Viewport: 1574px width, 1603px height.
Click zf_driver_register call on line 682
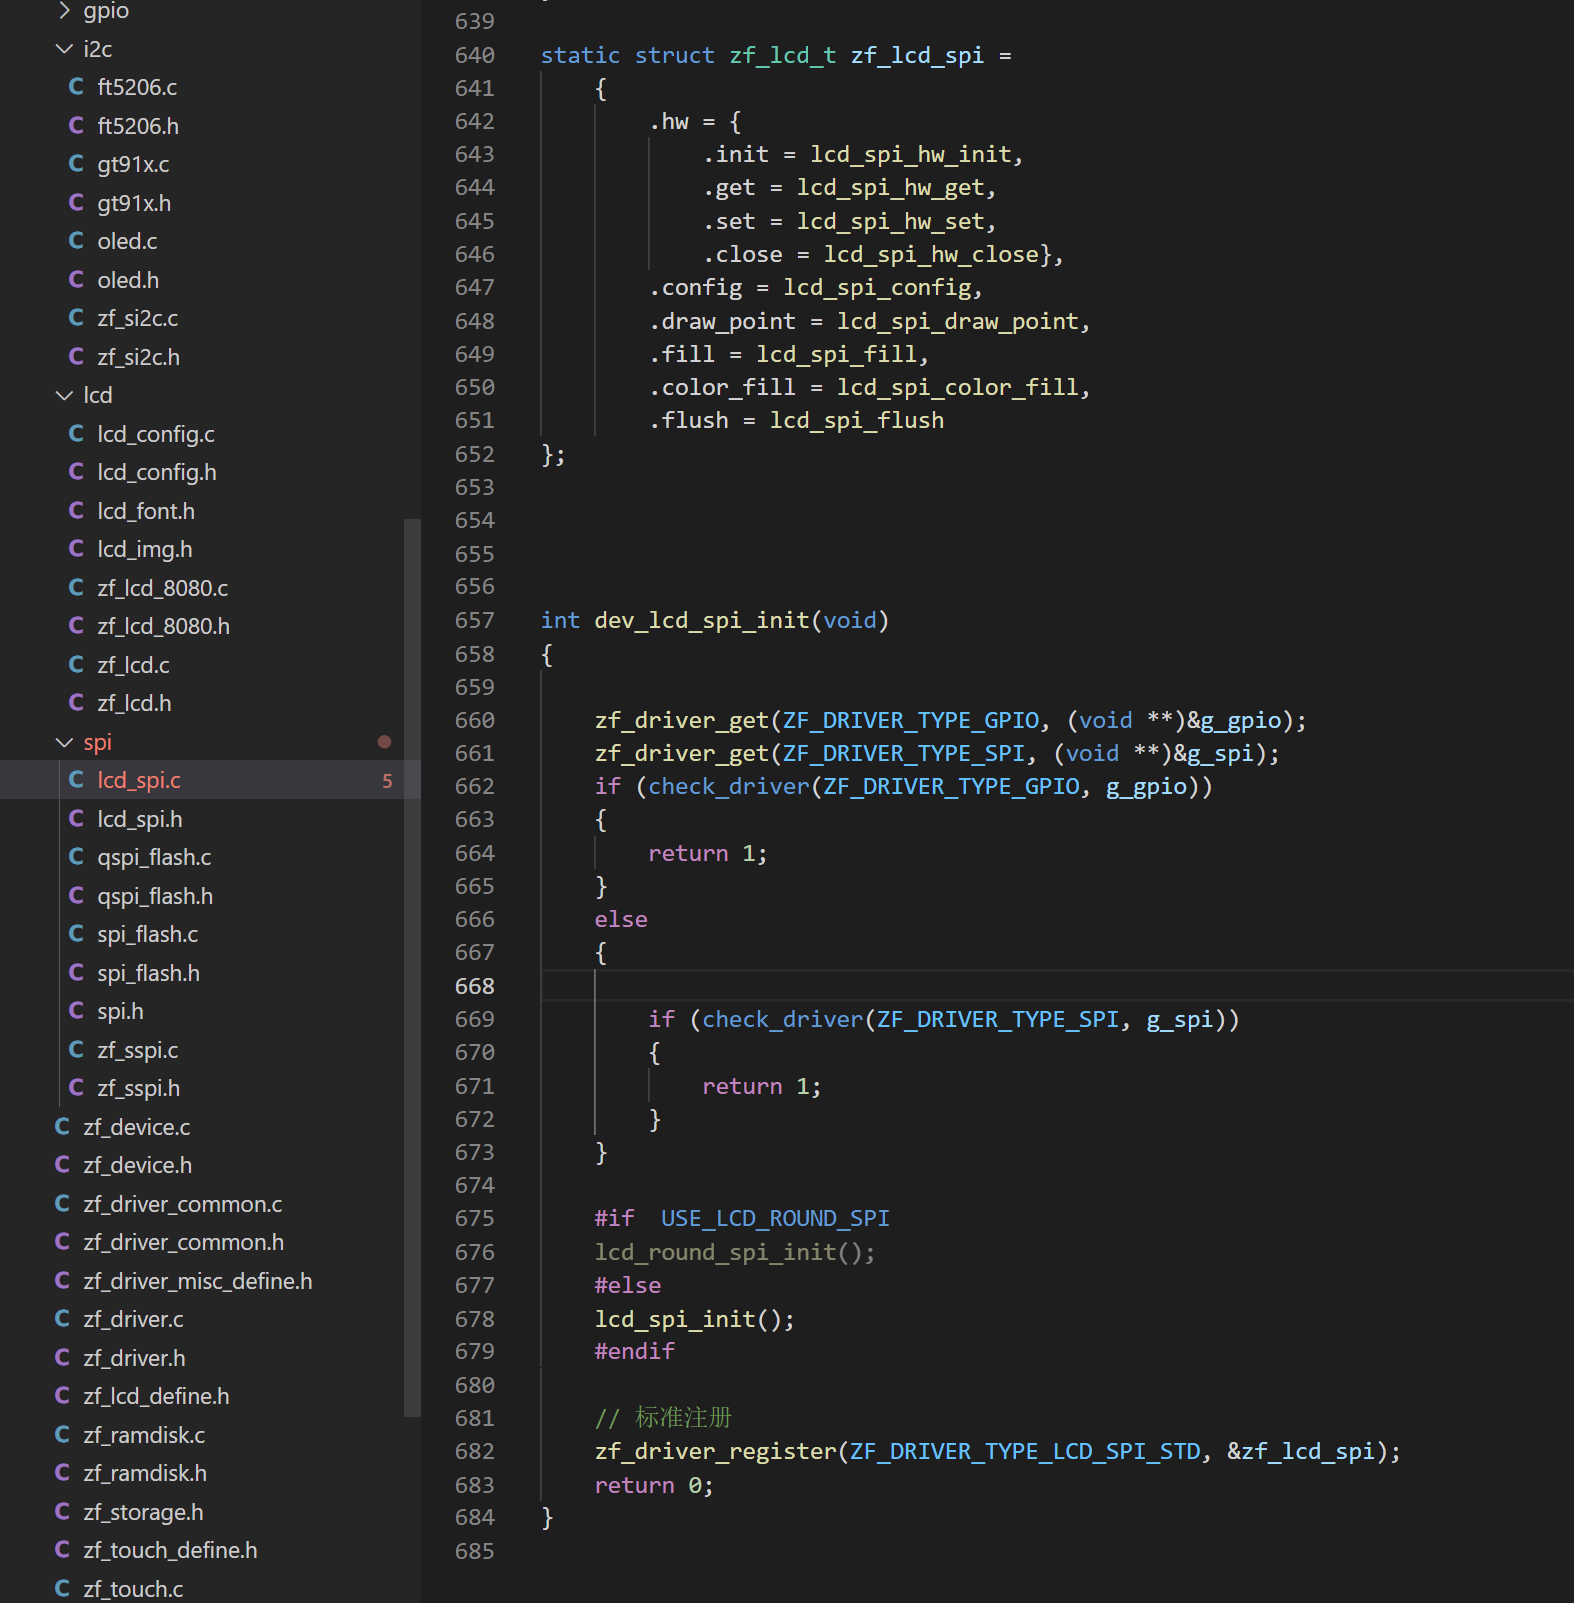tap(715, 1451)
